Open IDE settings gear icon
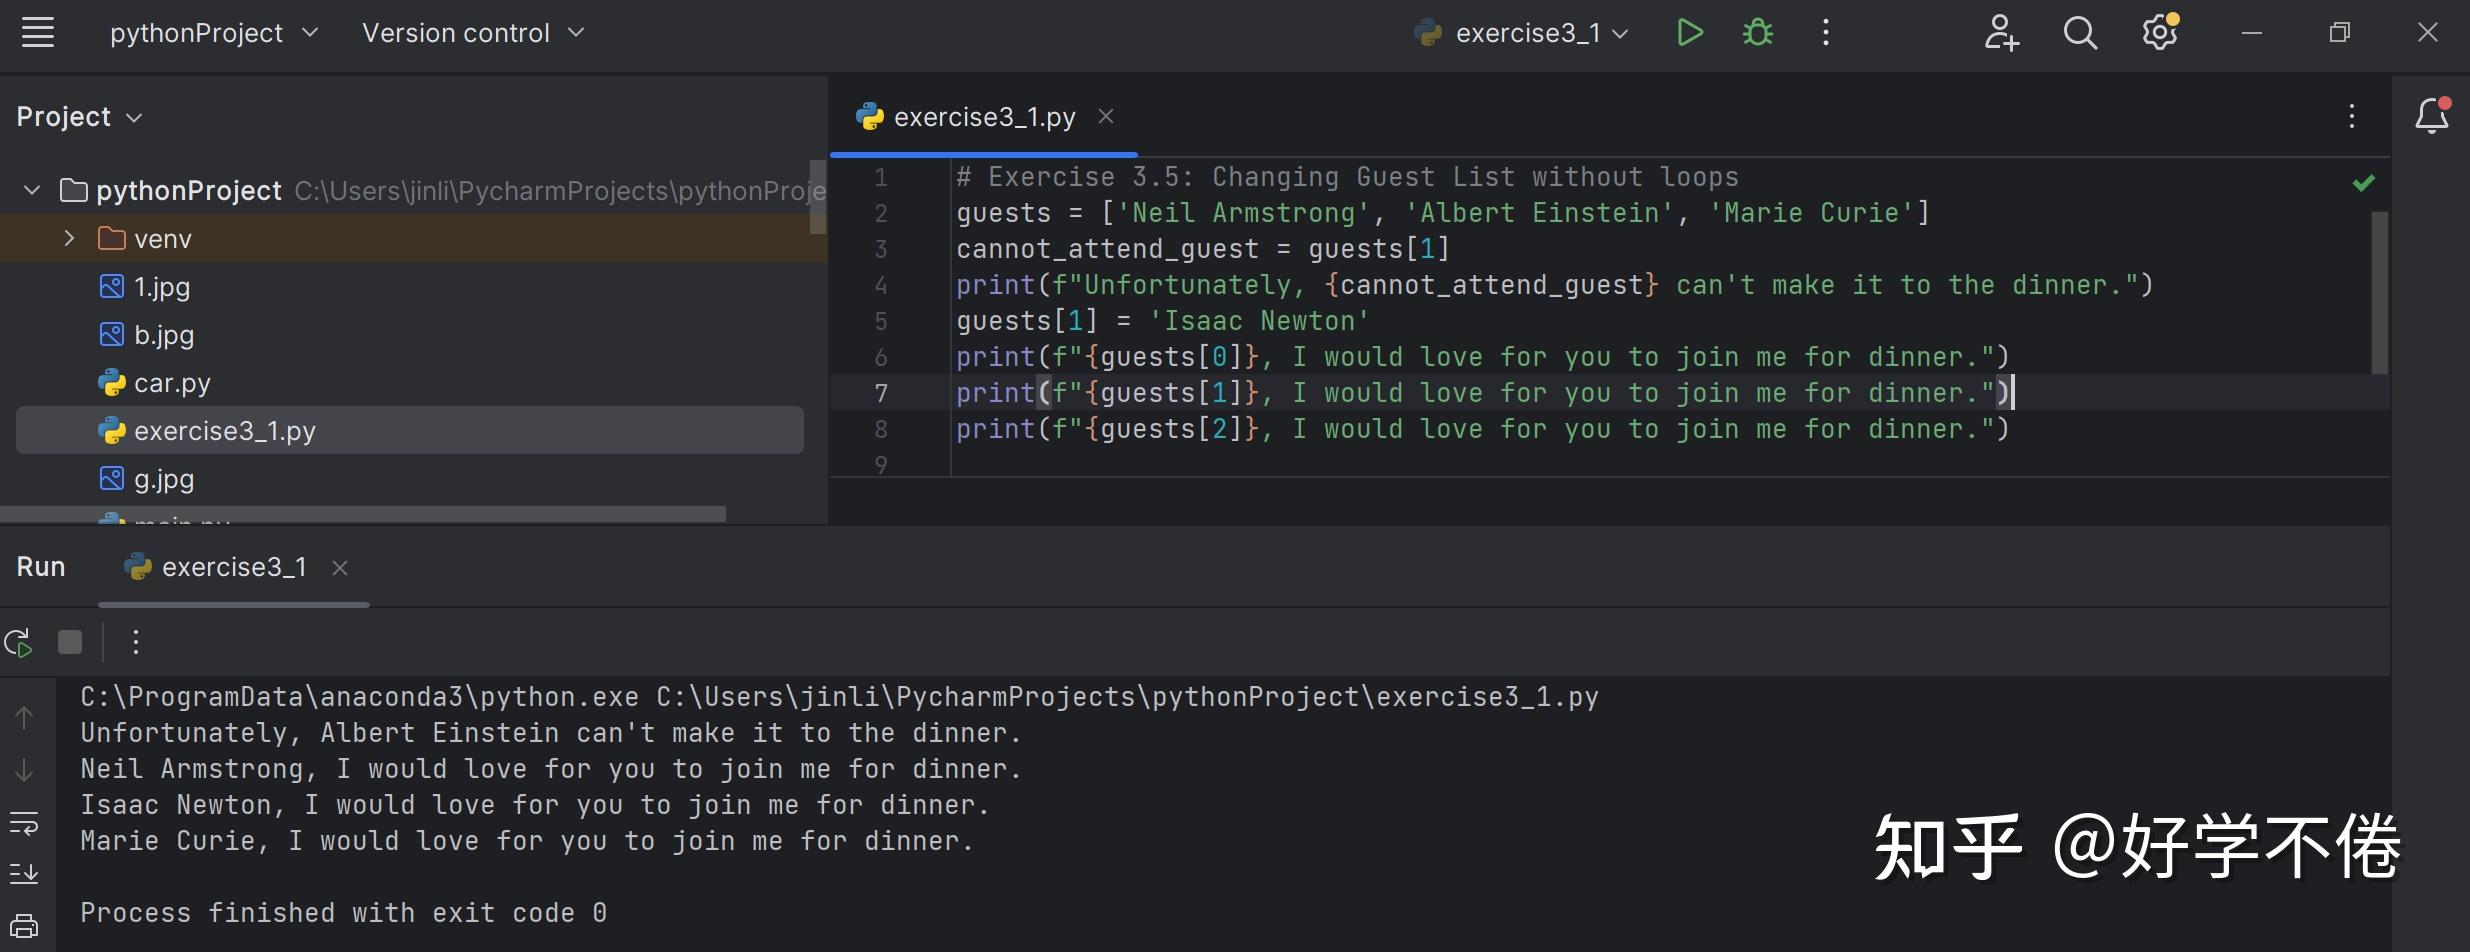 [x=2160, y=33]
